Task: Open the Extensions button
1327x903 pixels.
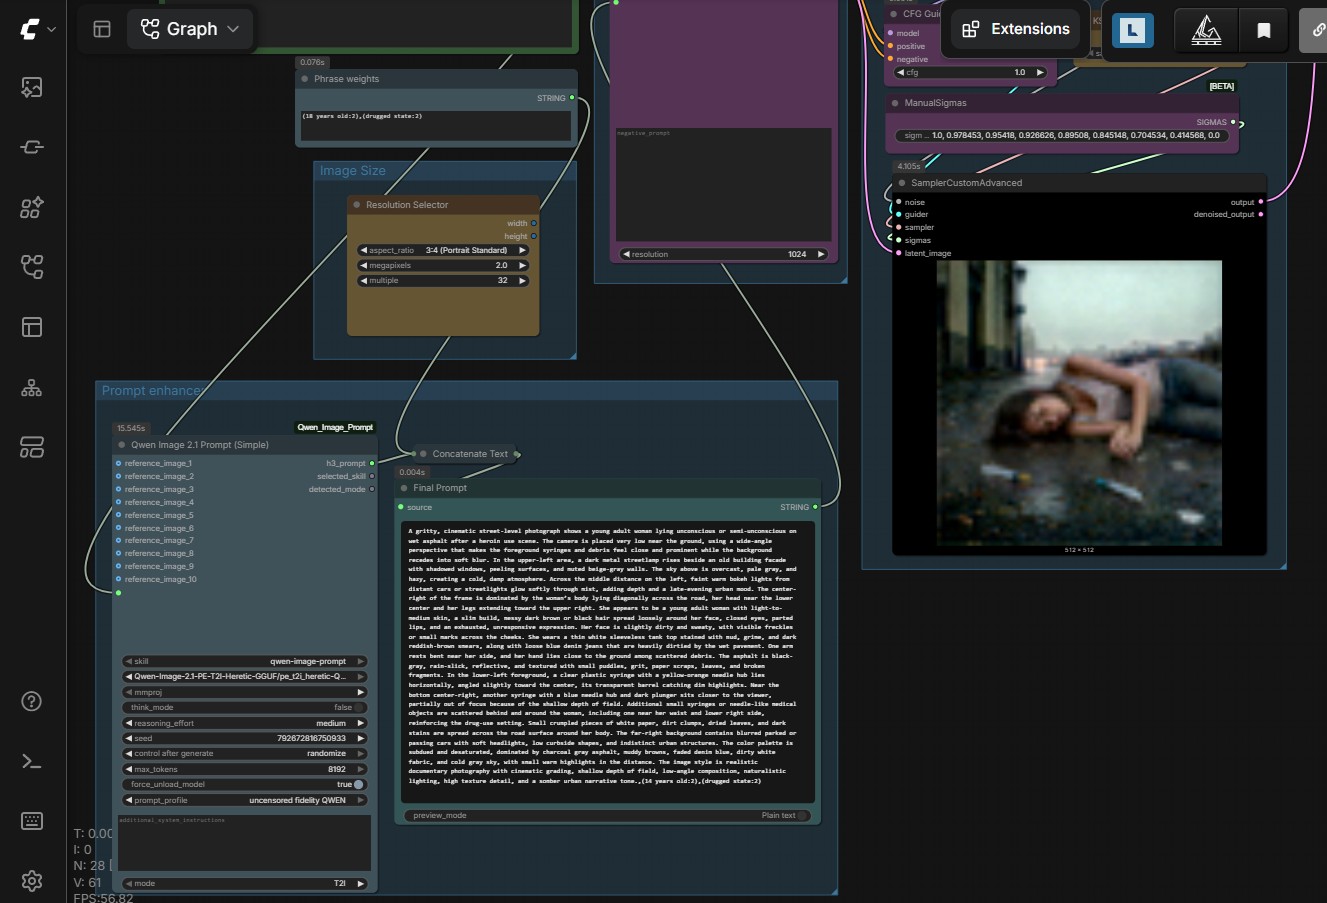Action: (1016, 29)
